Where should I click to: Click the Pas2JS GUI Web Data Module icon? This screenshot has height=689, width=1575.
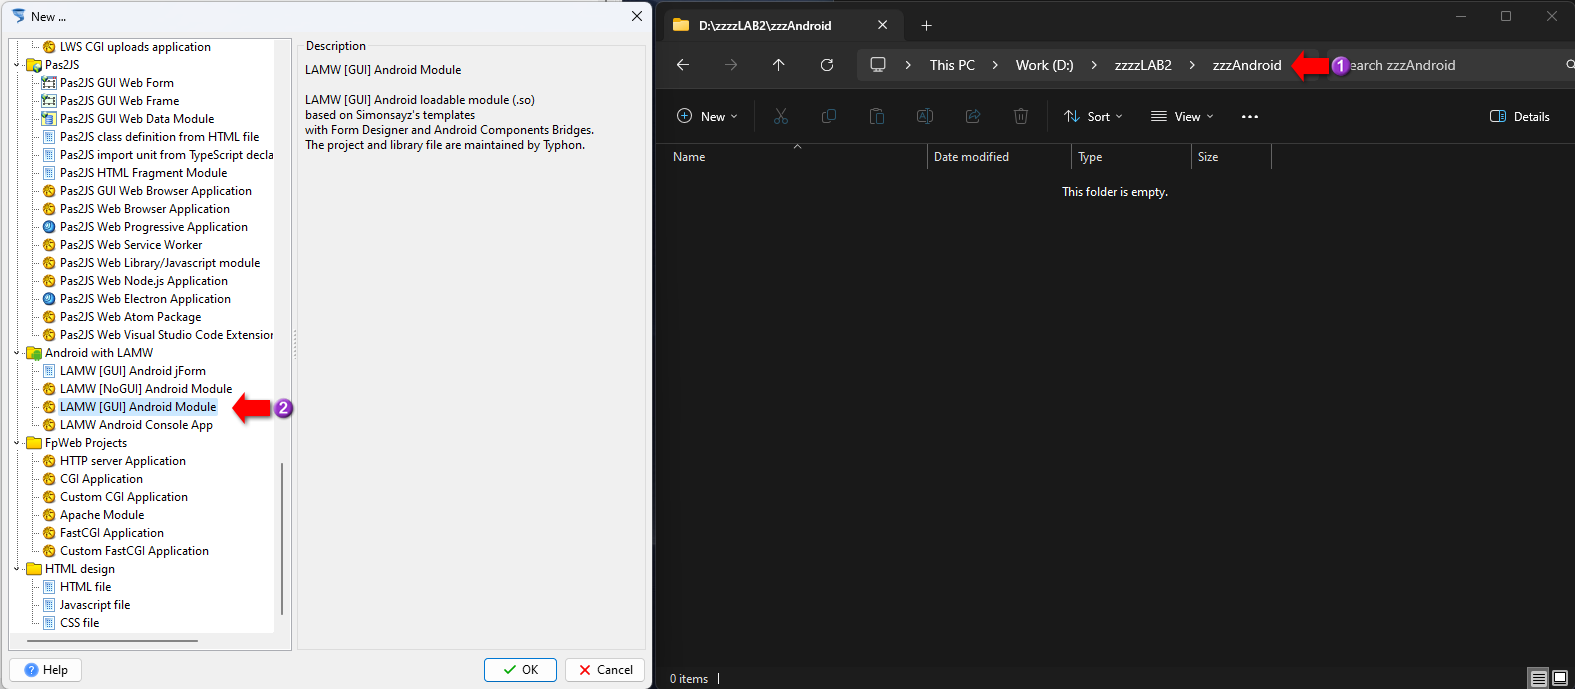(49, 119)
